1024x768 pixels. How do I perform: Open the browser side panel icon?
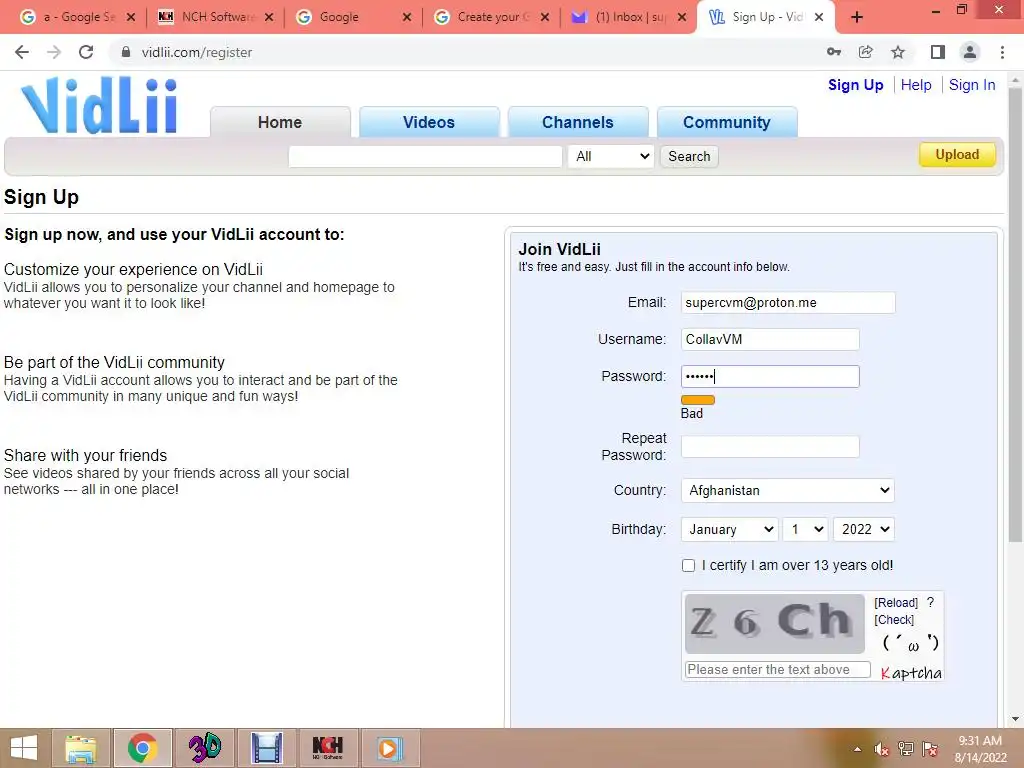pos(938,52)
